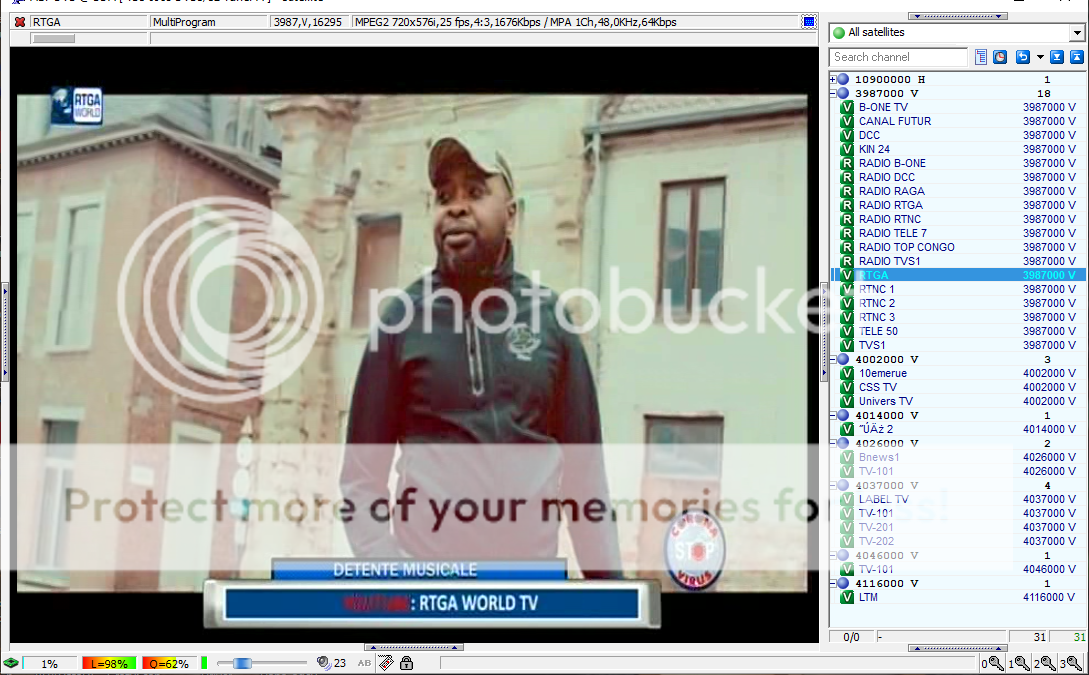Image resolution: width=1089 pixels, height=675 pixels.
Task: Toggle the AB indicator in status bar
Action: point(364,663)
